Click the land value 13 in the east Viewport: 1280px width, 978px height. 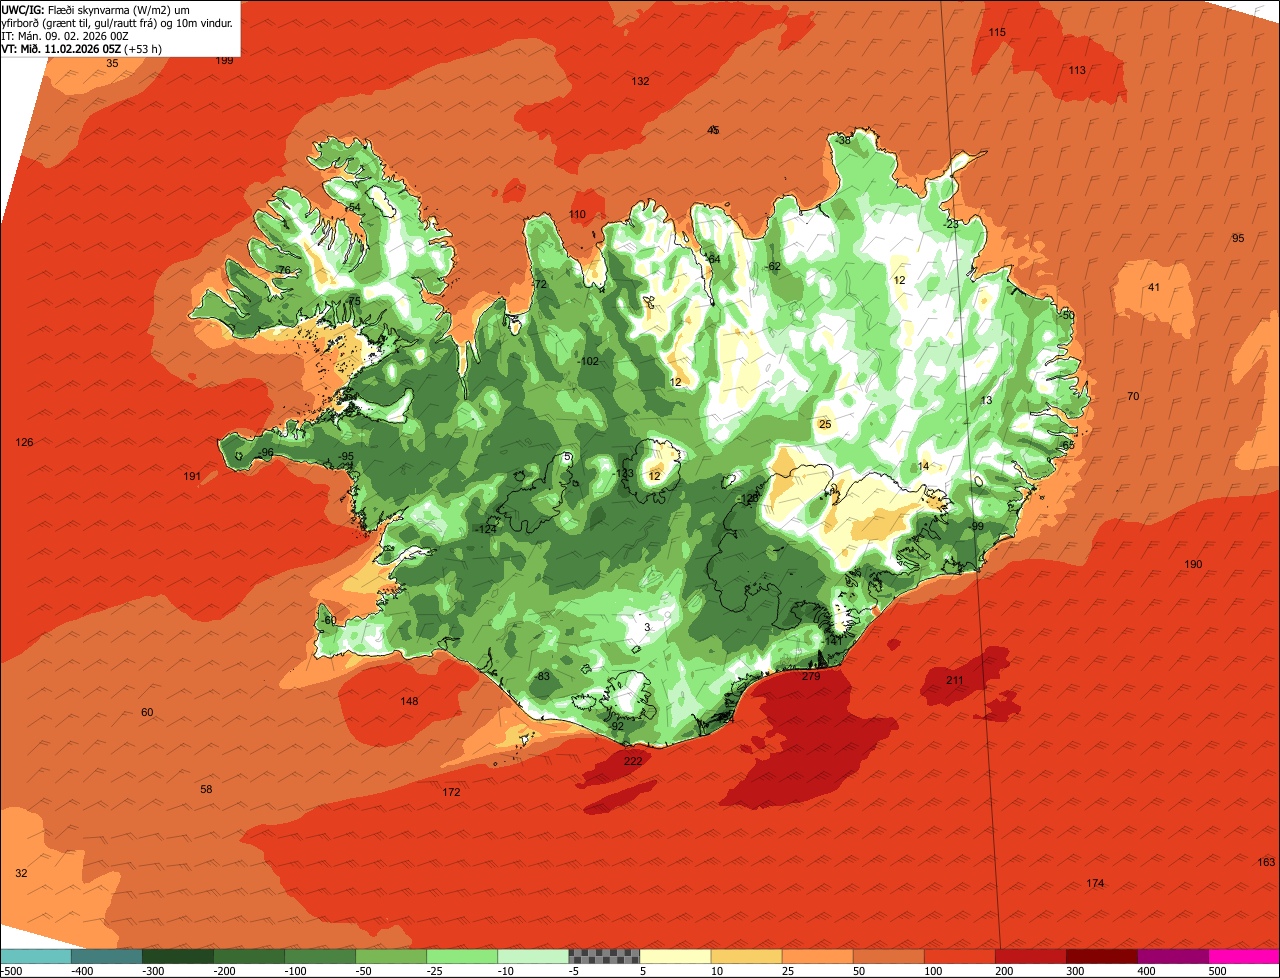pos(986,400)
